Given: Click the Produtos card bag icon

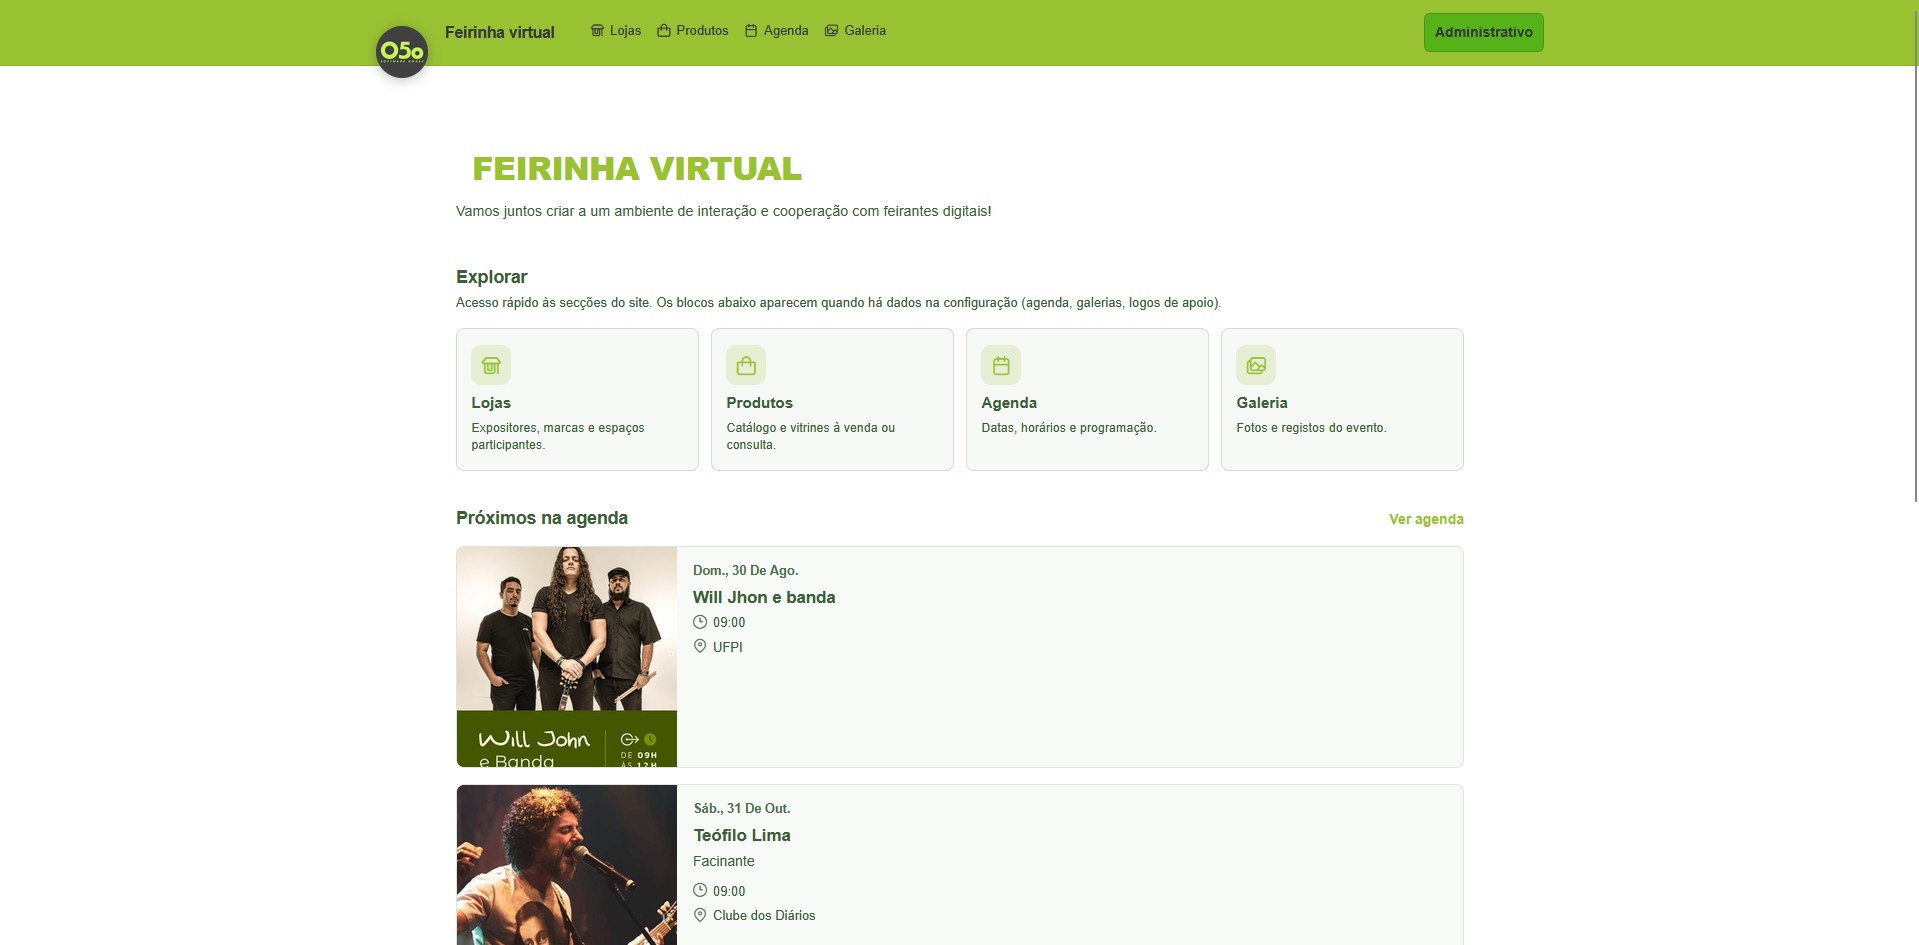Looking at the screenshot, I should coord(746,365).
